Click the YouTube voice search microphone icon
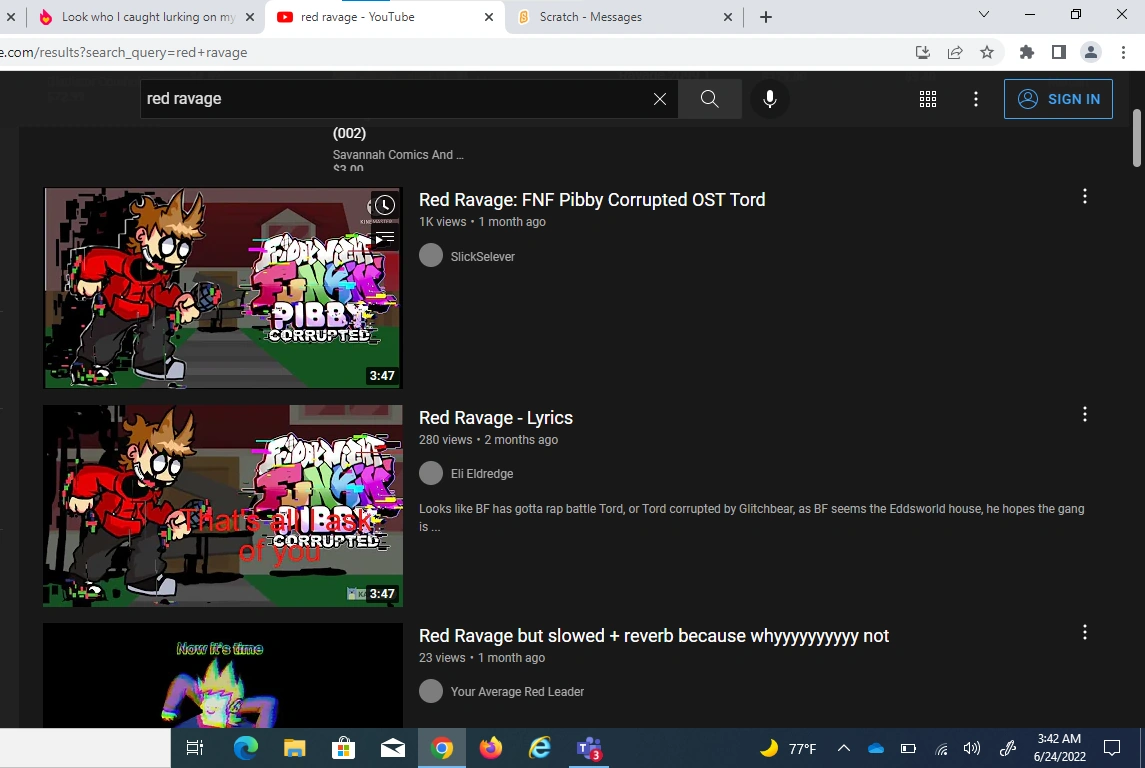 point(769,98)
